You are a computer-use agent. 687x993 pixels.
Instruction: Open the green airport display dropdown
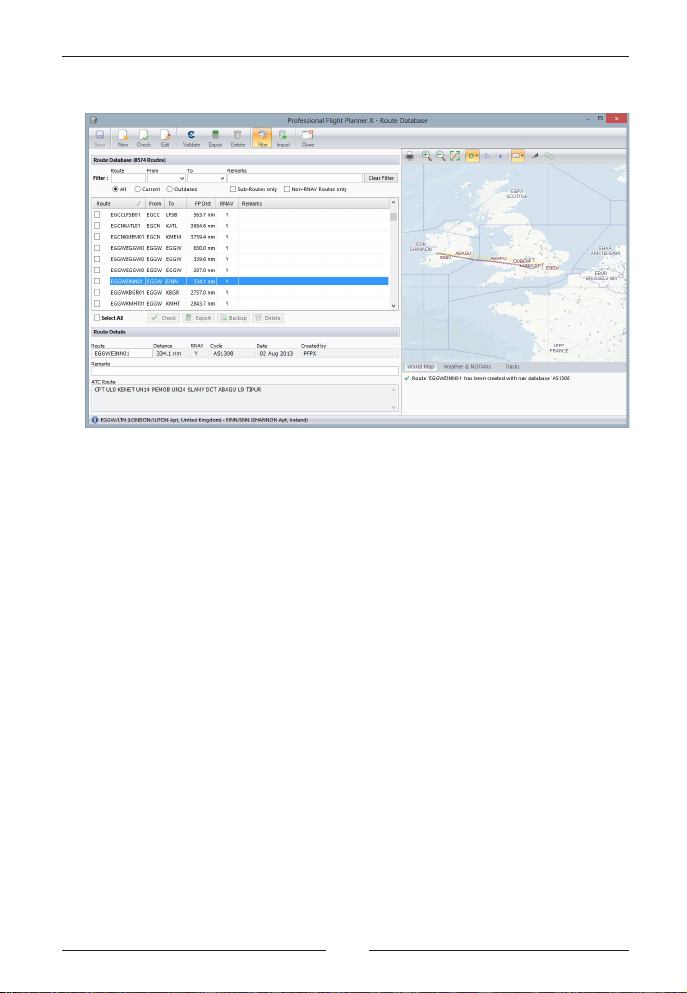point(472,156)
